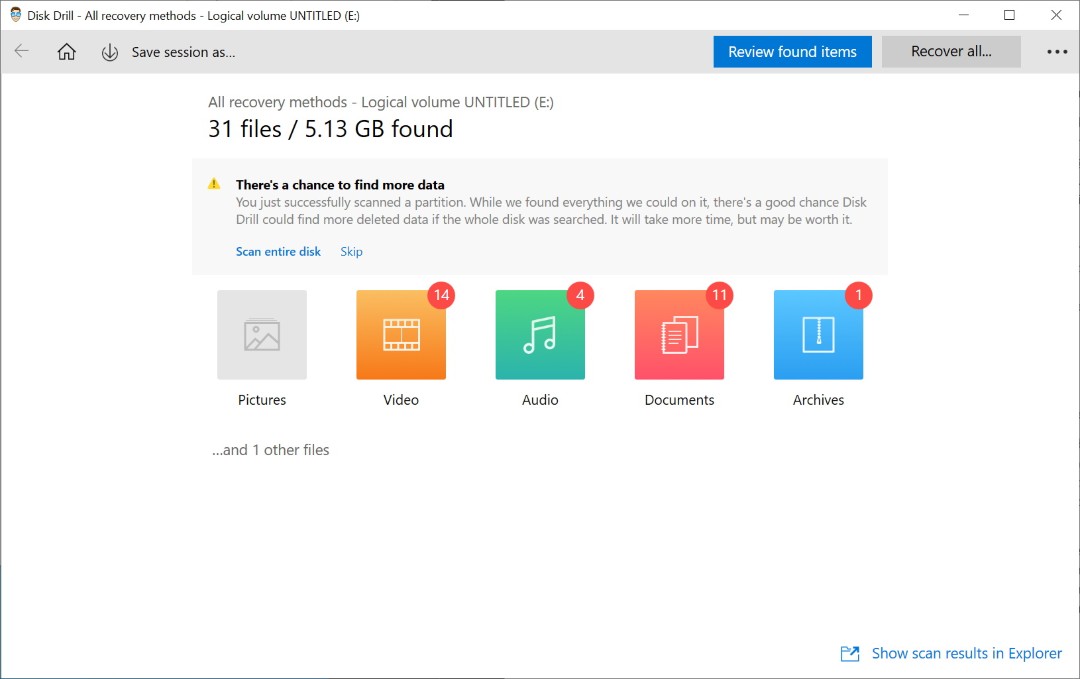
Task: Click the Save session download icon
Action: coord(110,52)
